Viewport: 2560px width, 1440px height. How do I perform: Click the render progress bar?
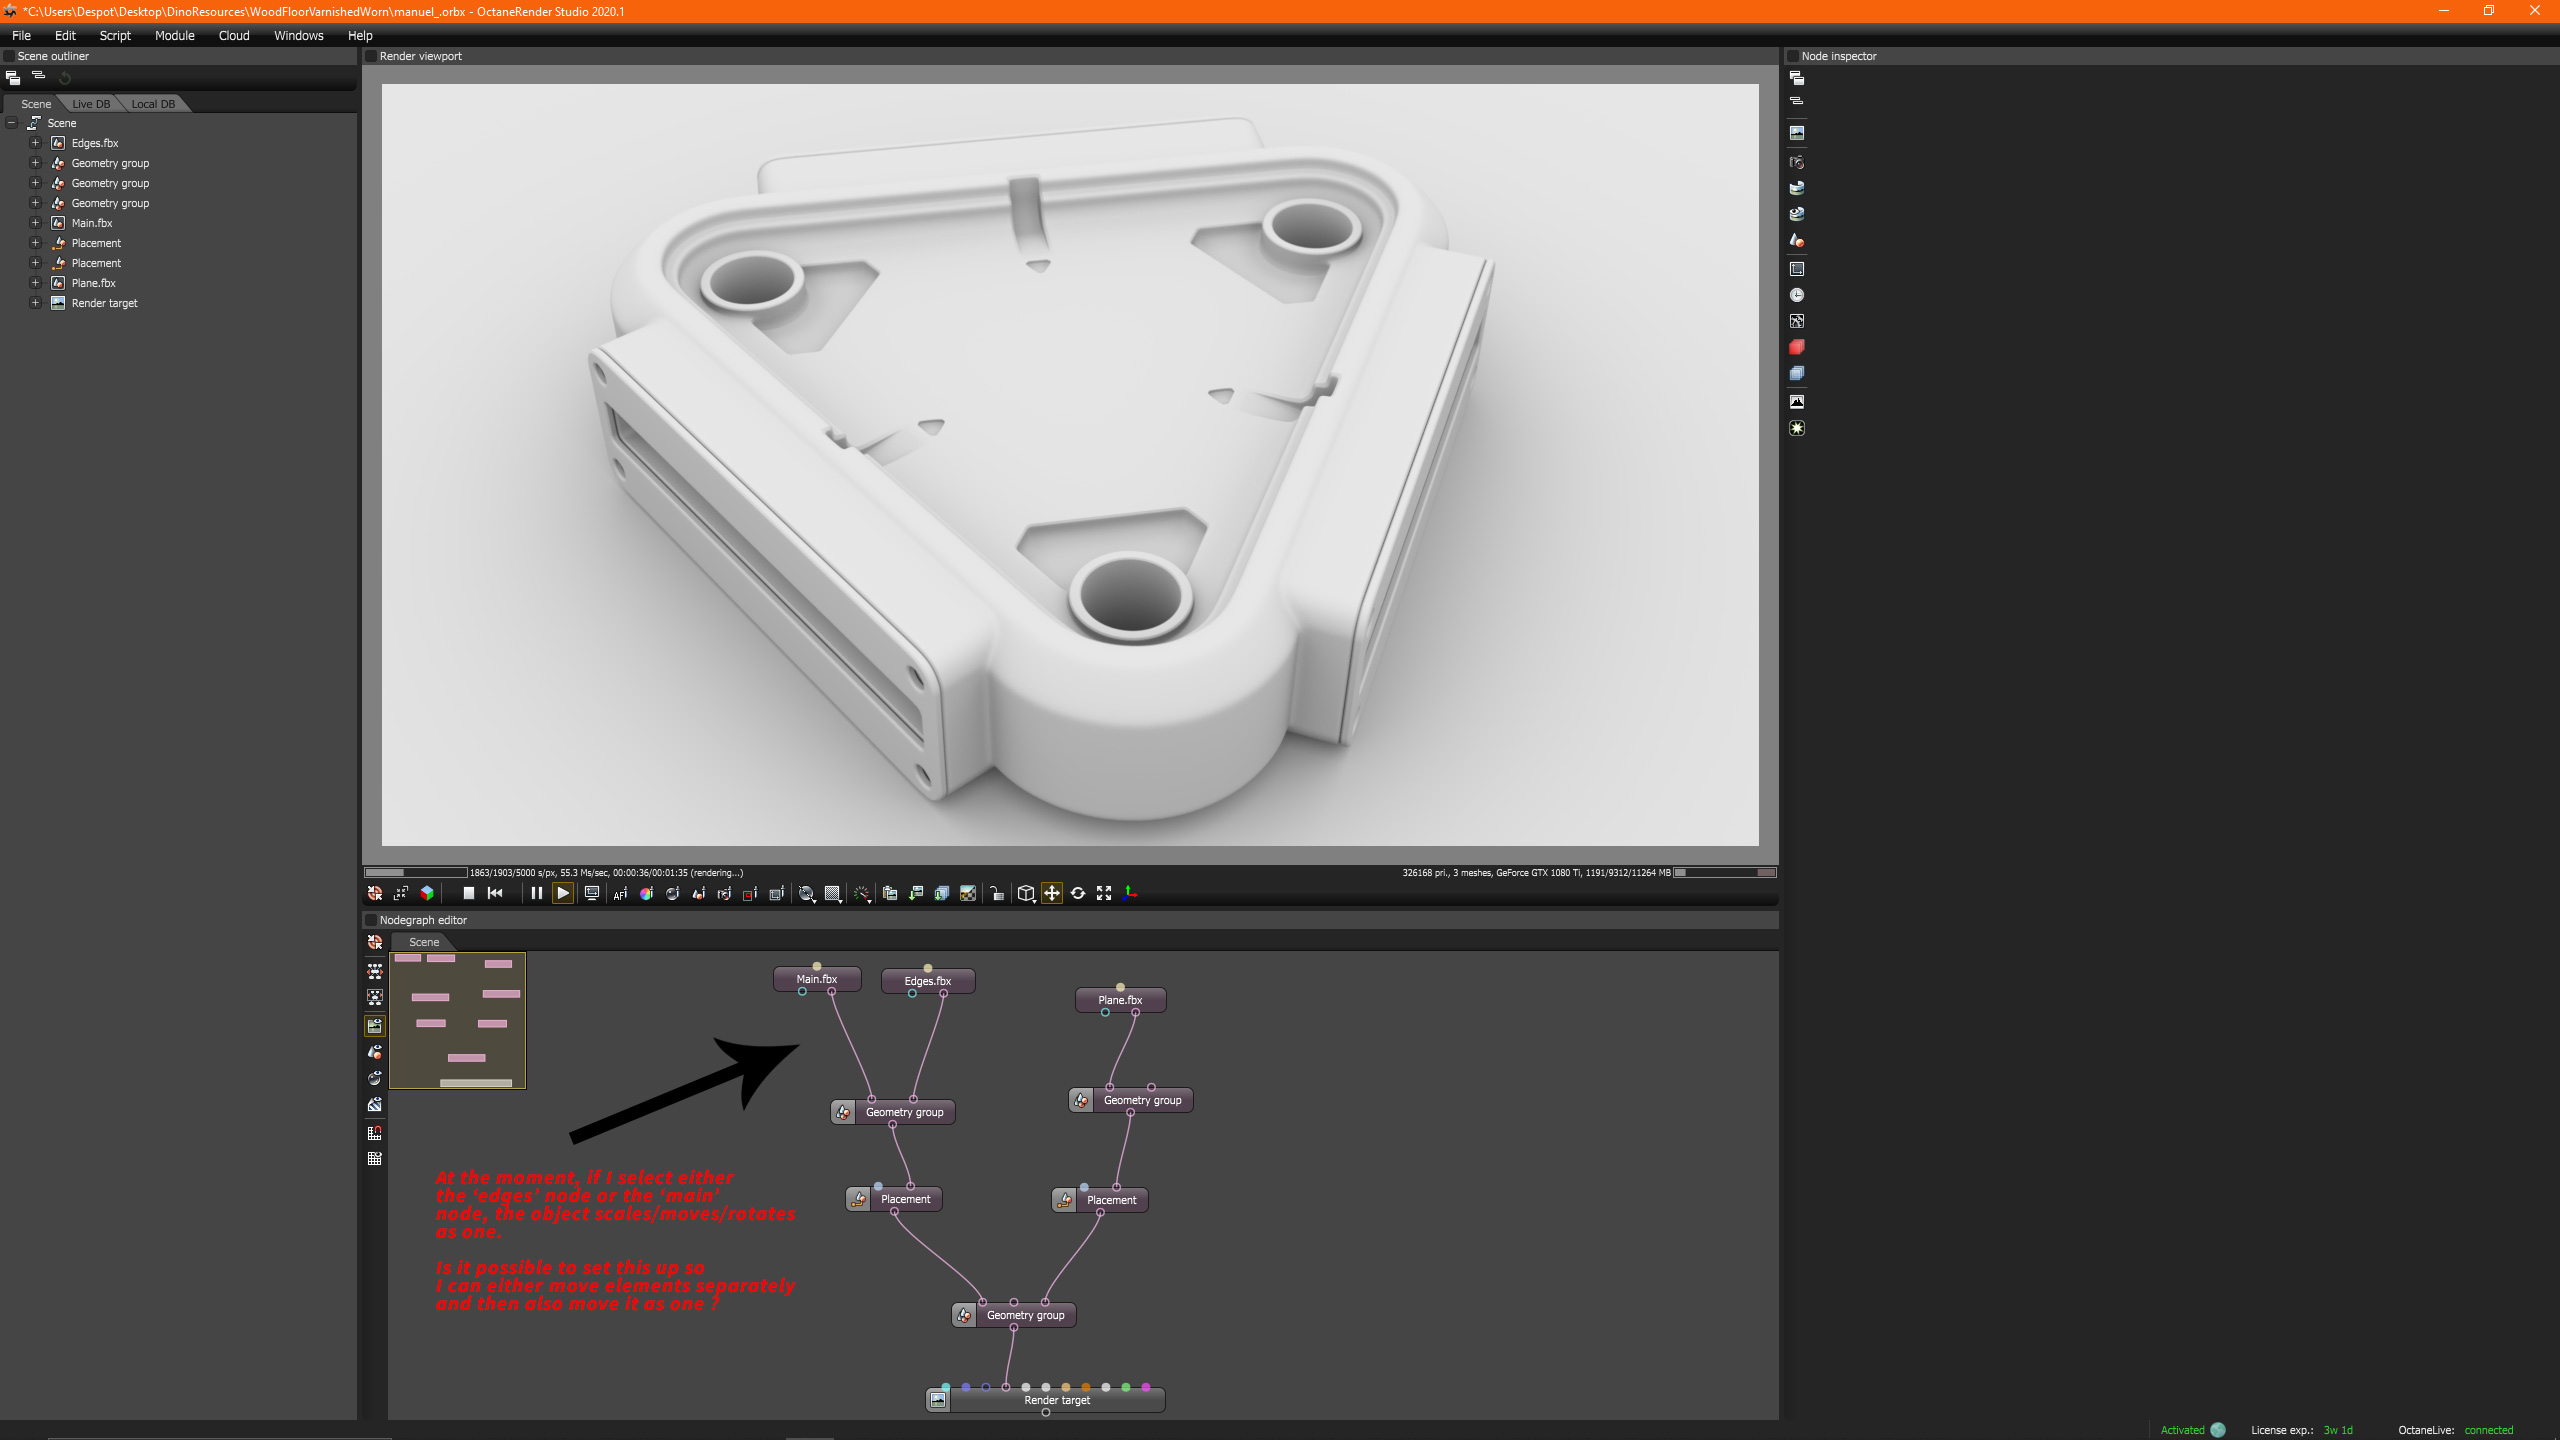pyautogui.click(x=415, y=872)
